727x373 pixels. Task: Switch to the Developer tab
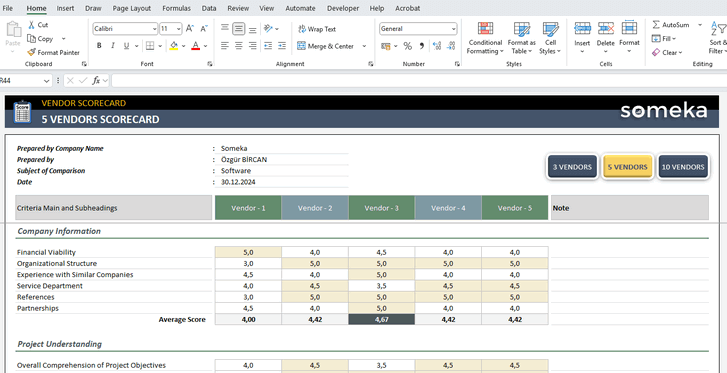coord(343,8)
